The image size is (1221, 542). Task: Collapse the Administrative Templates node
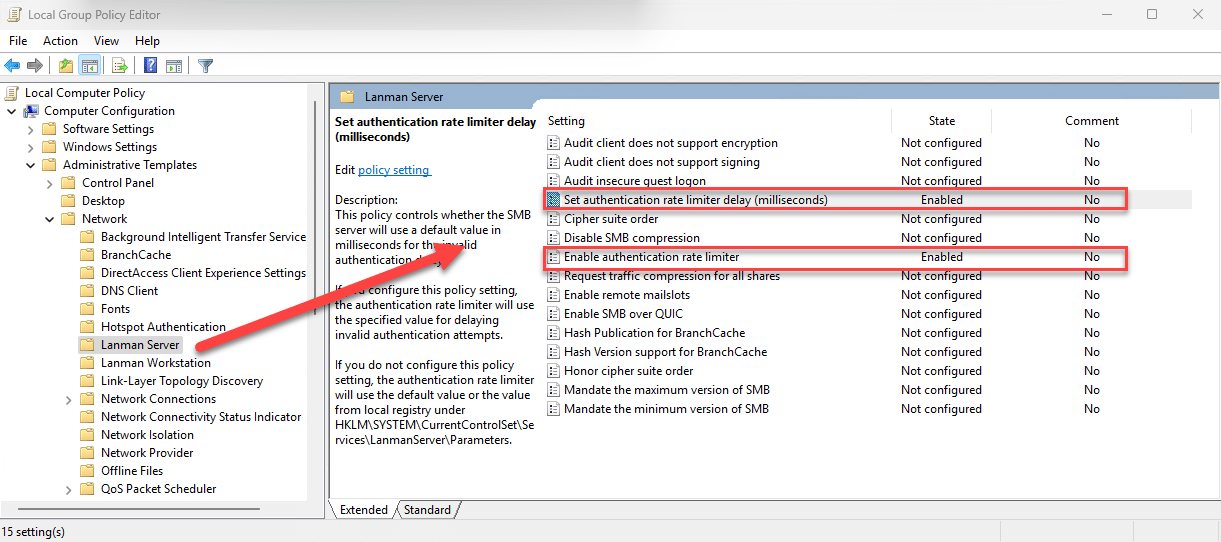pos(30,165)
